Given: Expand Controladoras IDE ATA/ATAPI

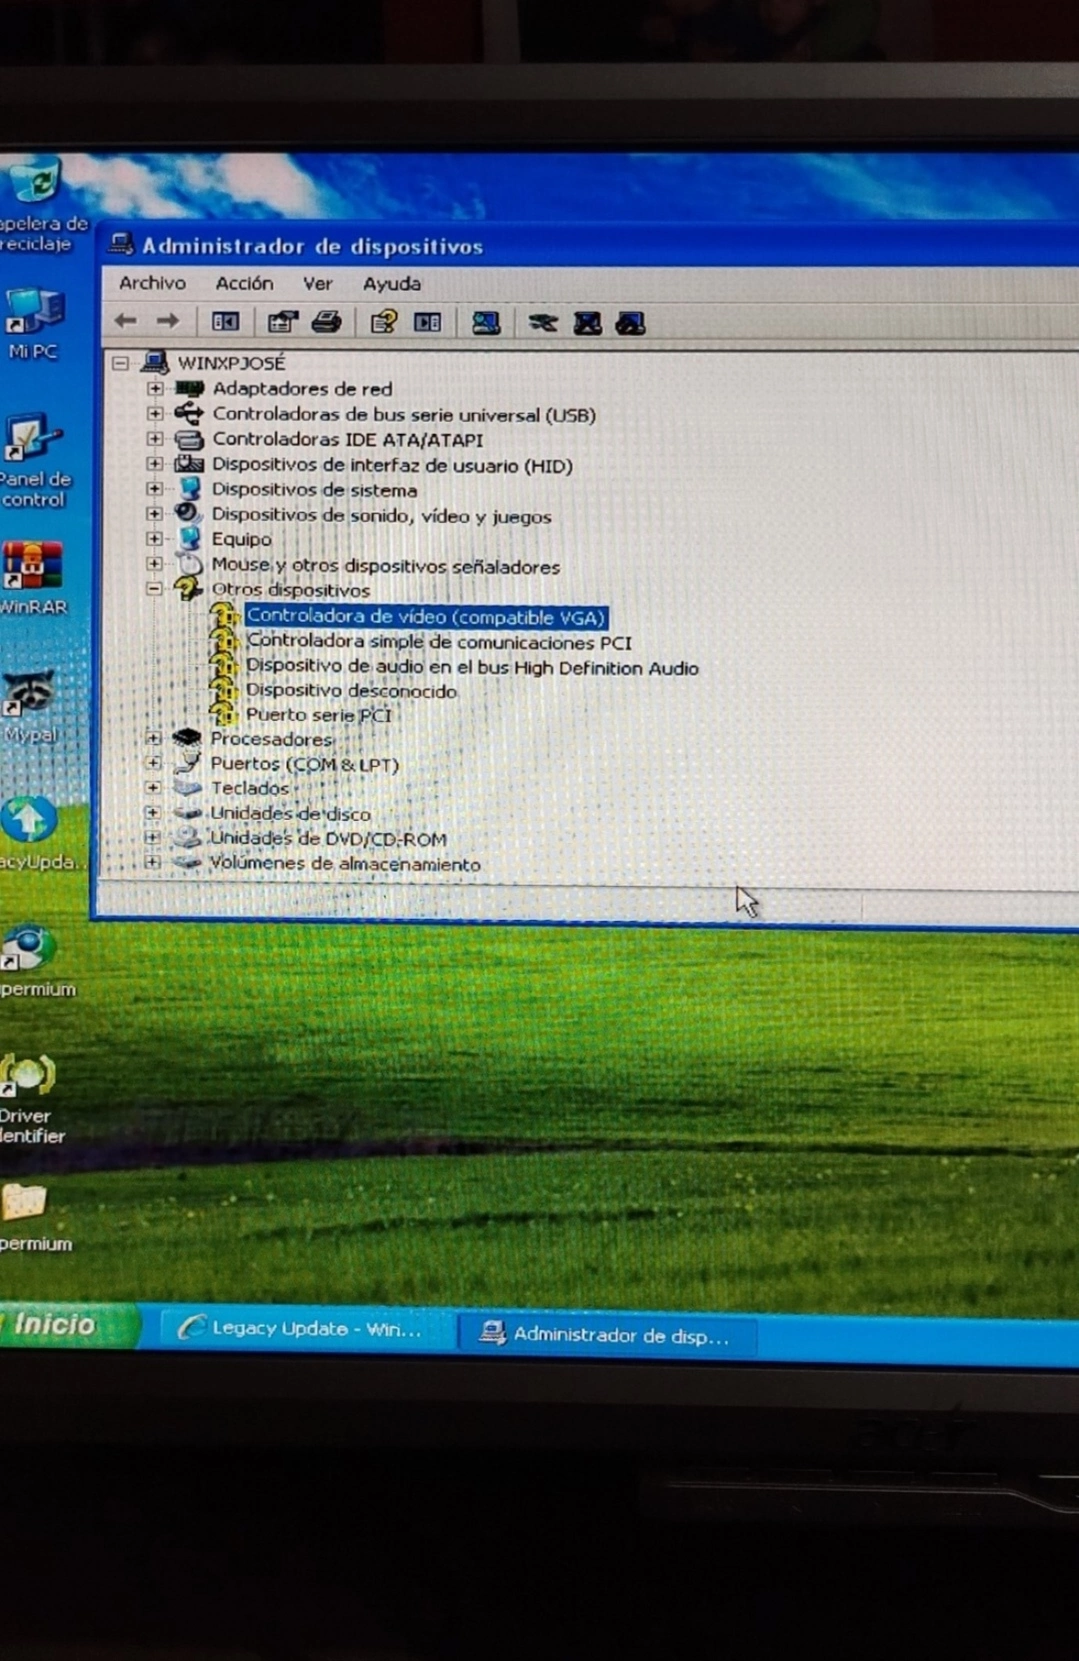Looking at the screenshot, I should tap(154, 438).
